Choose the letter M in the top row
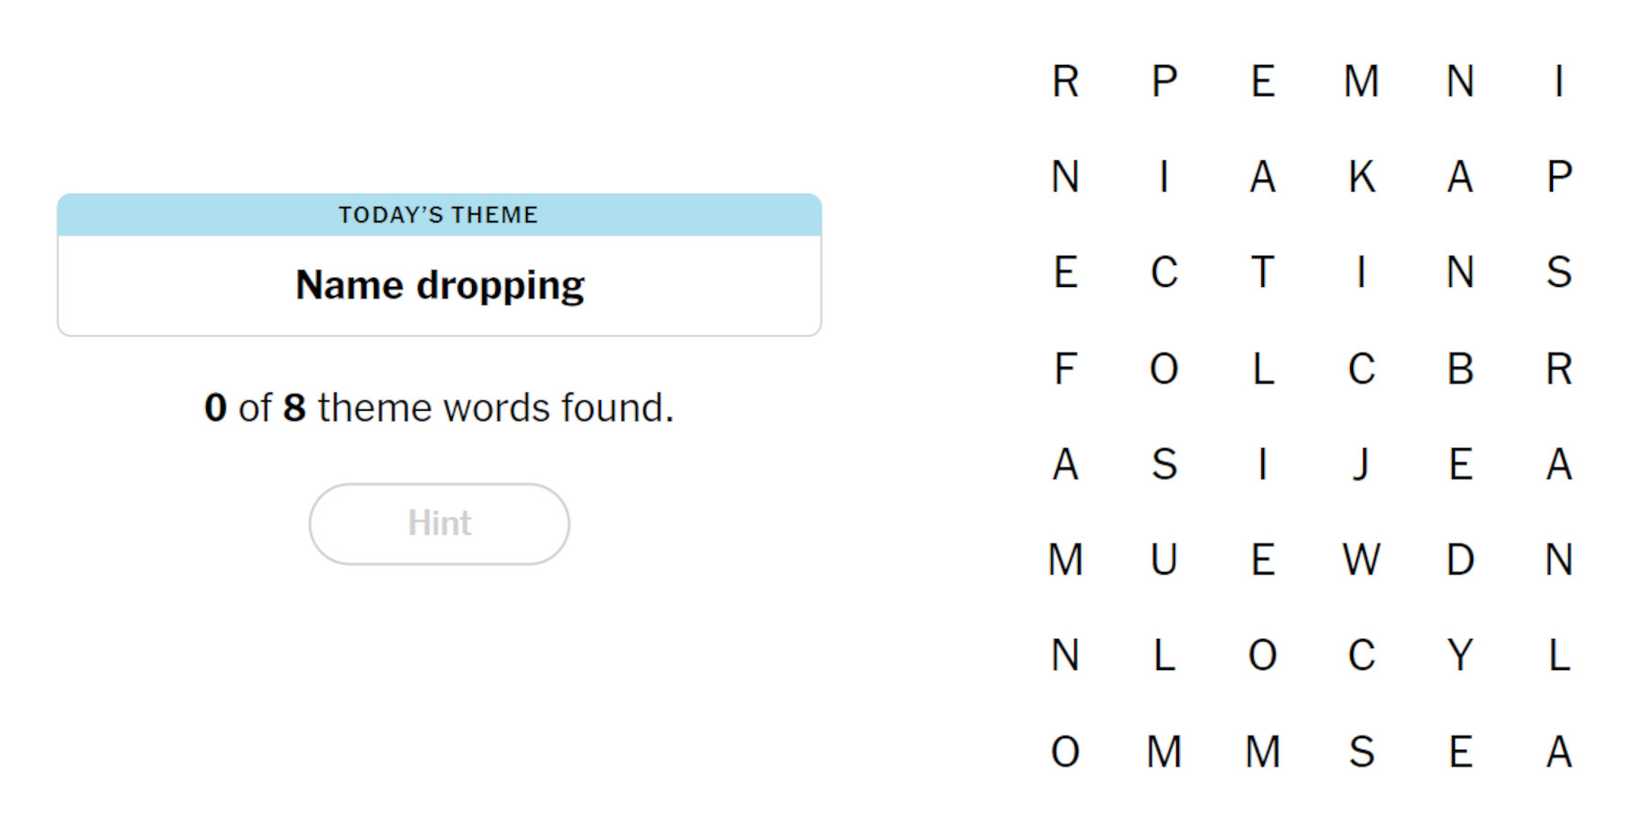Screen dimensions: 1650x825 (x=1361, y=81)
